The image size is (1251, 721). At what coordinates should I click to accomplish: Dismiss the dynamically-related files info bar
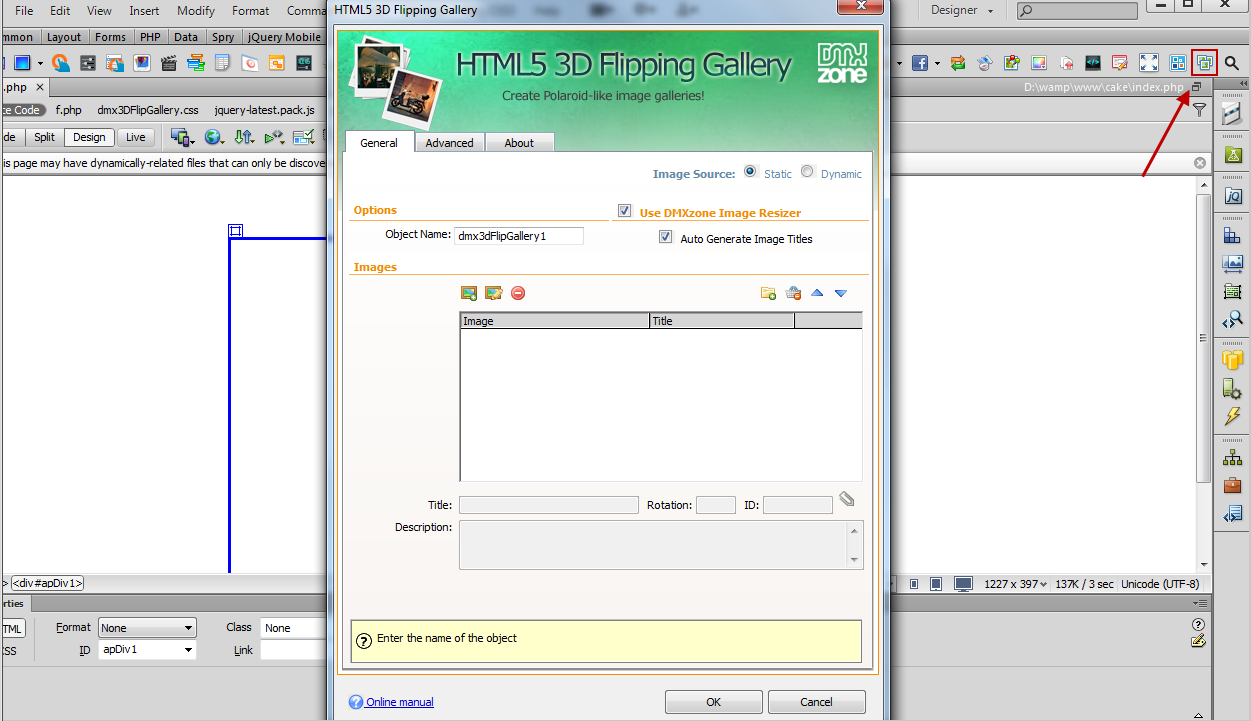tap(1200, 162)
